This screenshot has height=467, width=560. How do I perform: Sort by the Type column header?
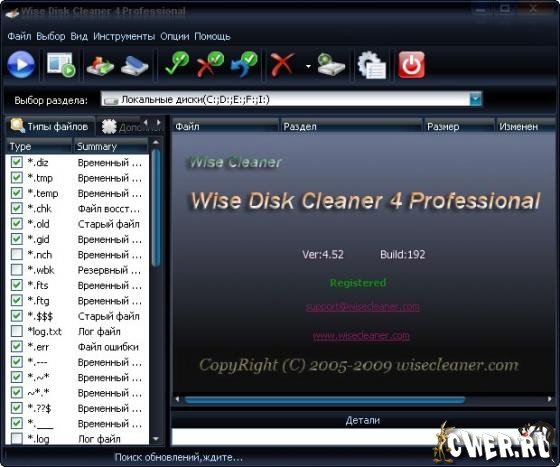39,146
